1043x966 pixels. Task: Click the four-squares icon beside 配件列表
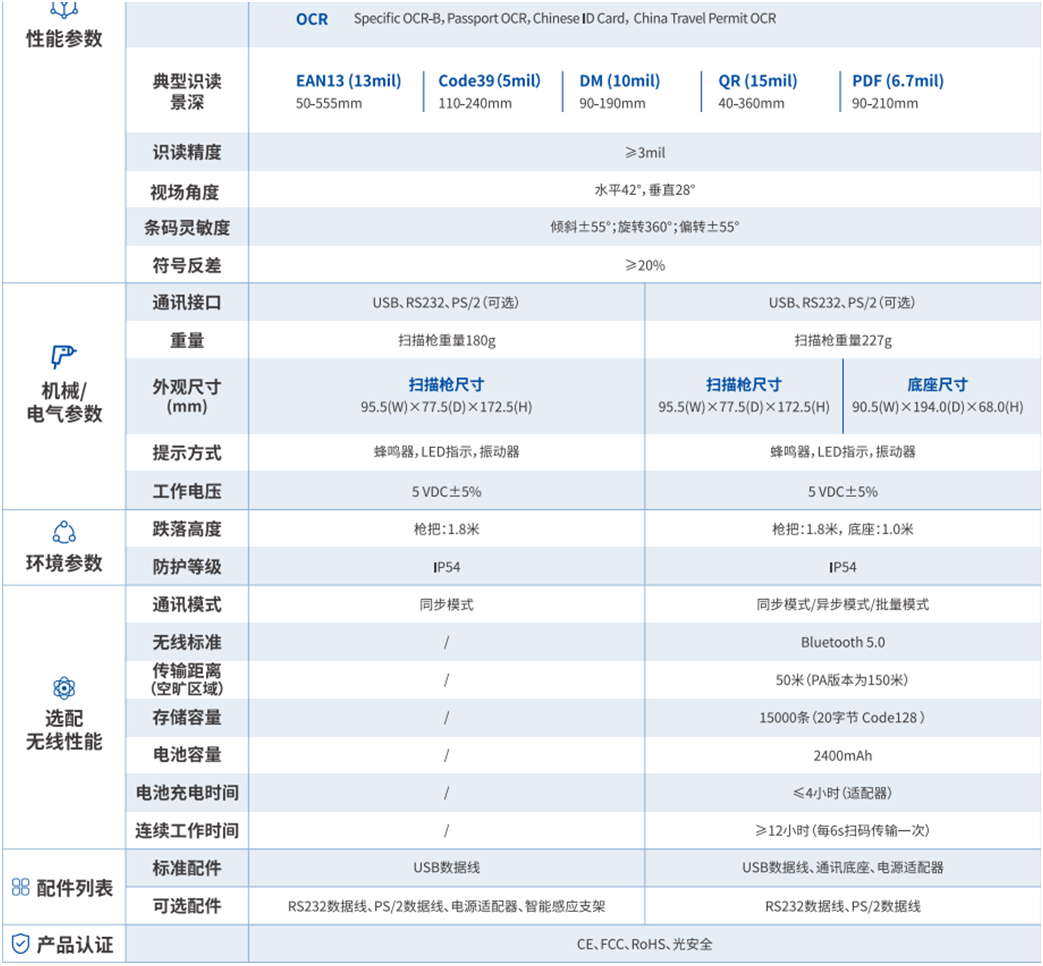20,887
